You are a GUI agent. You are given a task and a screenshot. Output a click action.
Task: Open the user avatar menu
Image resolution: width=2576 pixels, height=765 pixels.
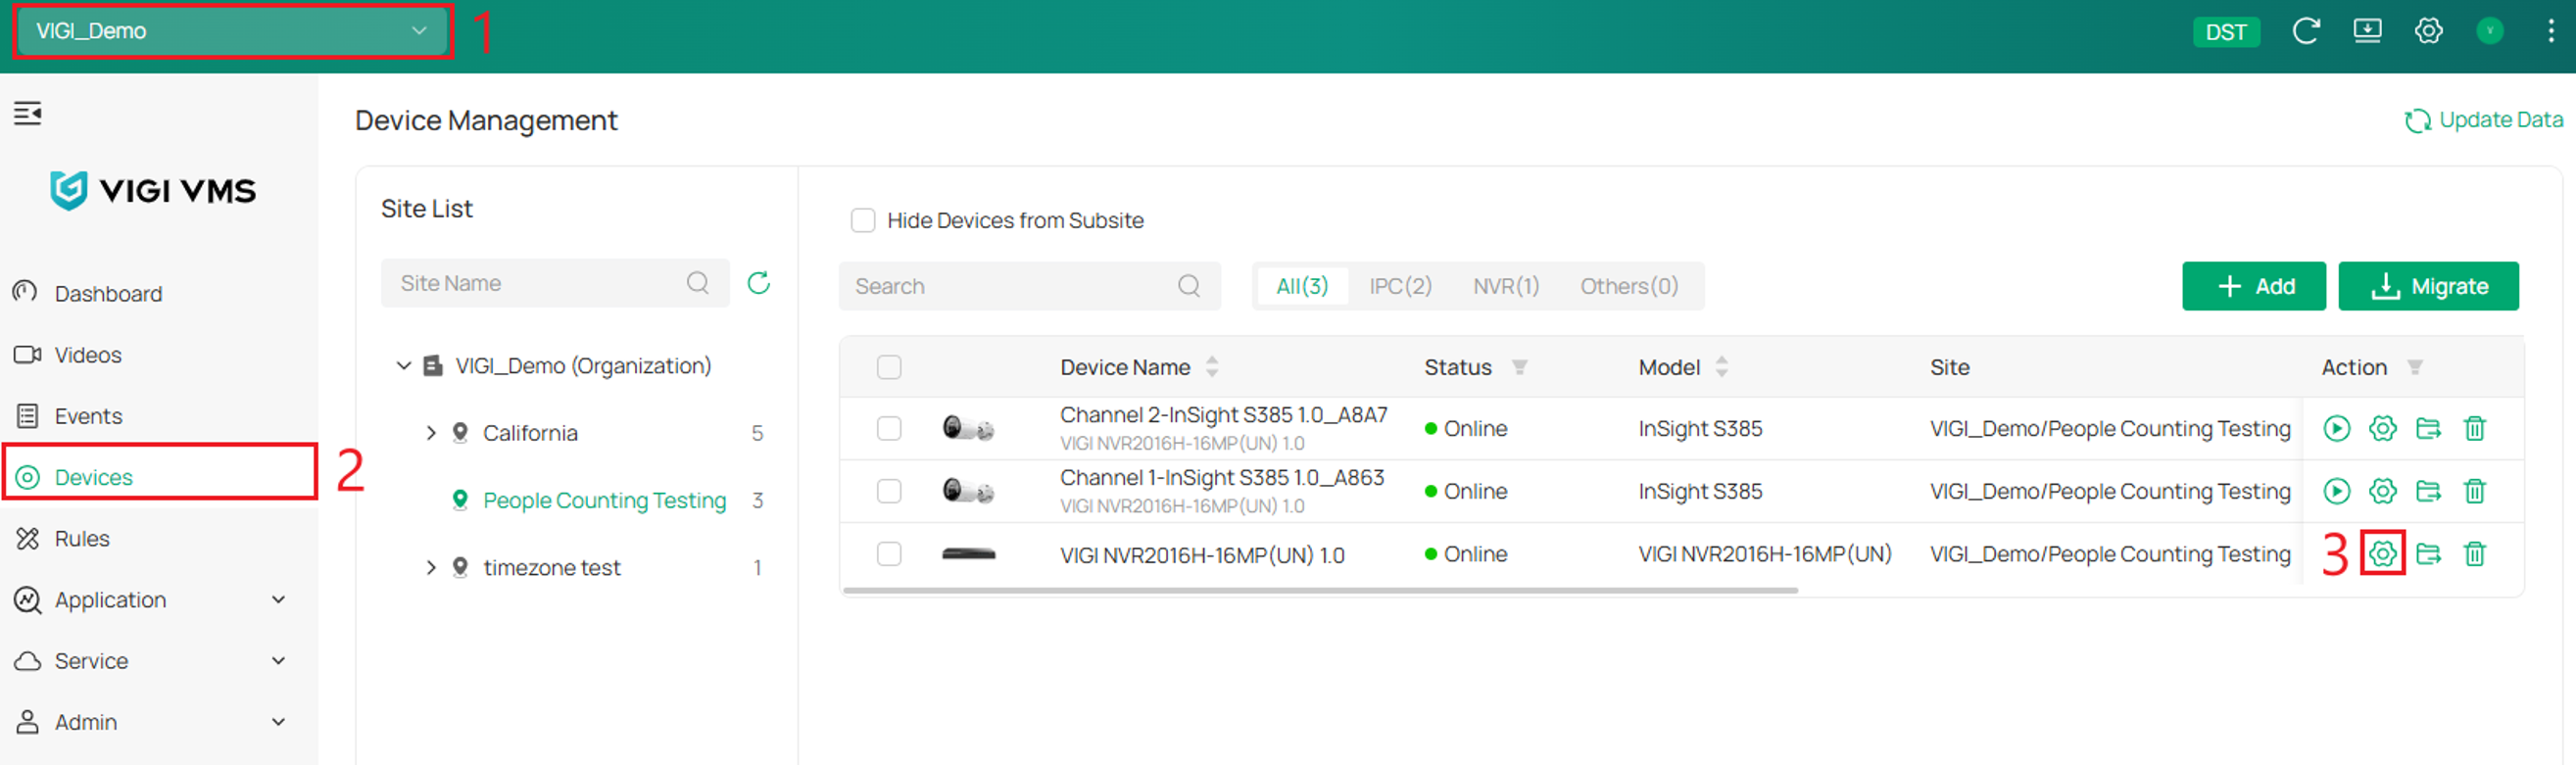2489,31
